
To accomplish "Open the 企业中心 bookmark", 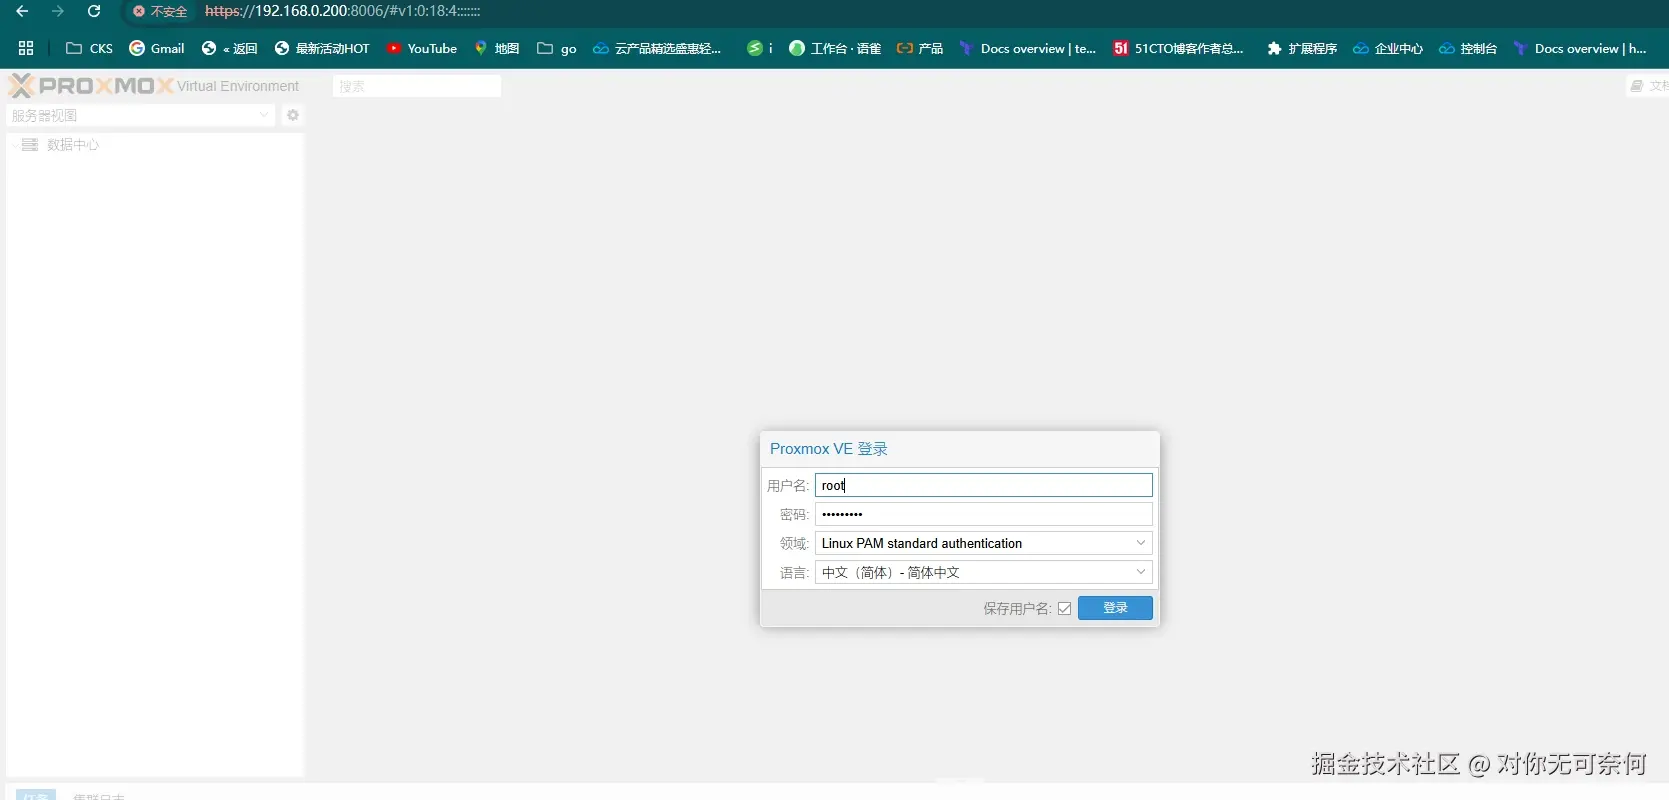I will point(1388,48).
